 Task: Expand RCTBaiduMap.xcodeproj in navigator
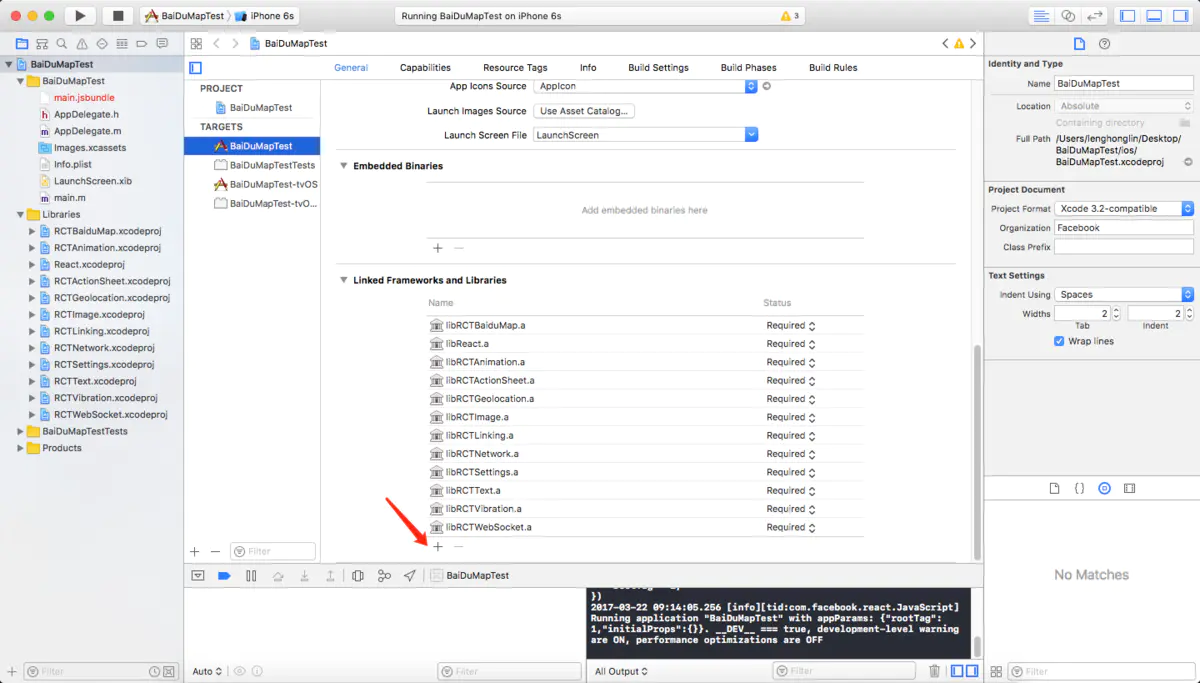(x=32, y=231)
